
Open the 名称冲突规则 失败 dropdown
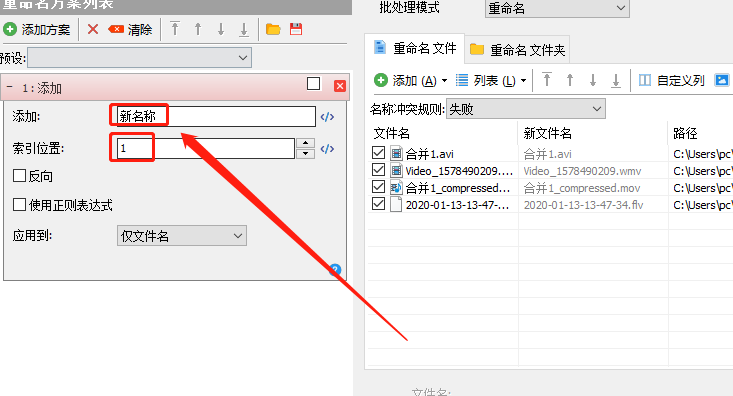tap(525, 109)
